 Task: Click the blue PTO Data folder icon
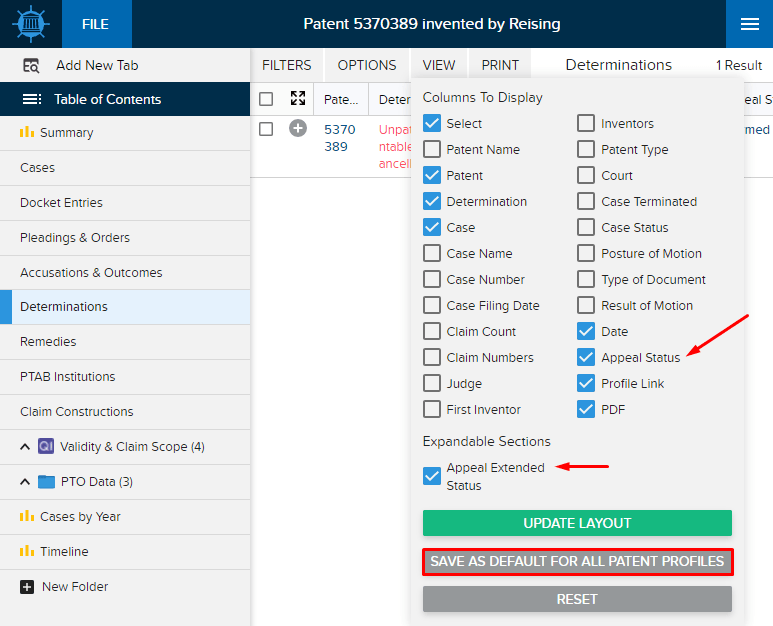tap(46, 481)
